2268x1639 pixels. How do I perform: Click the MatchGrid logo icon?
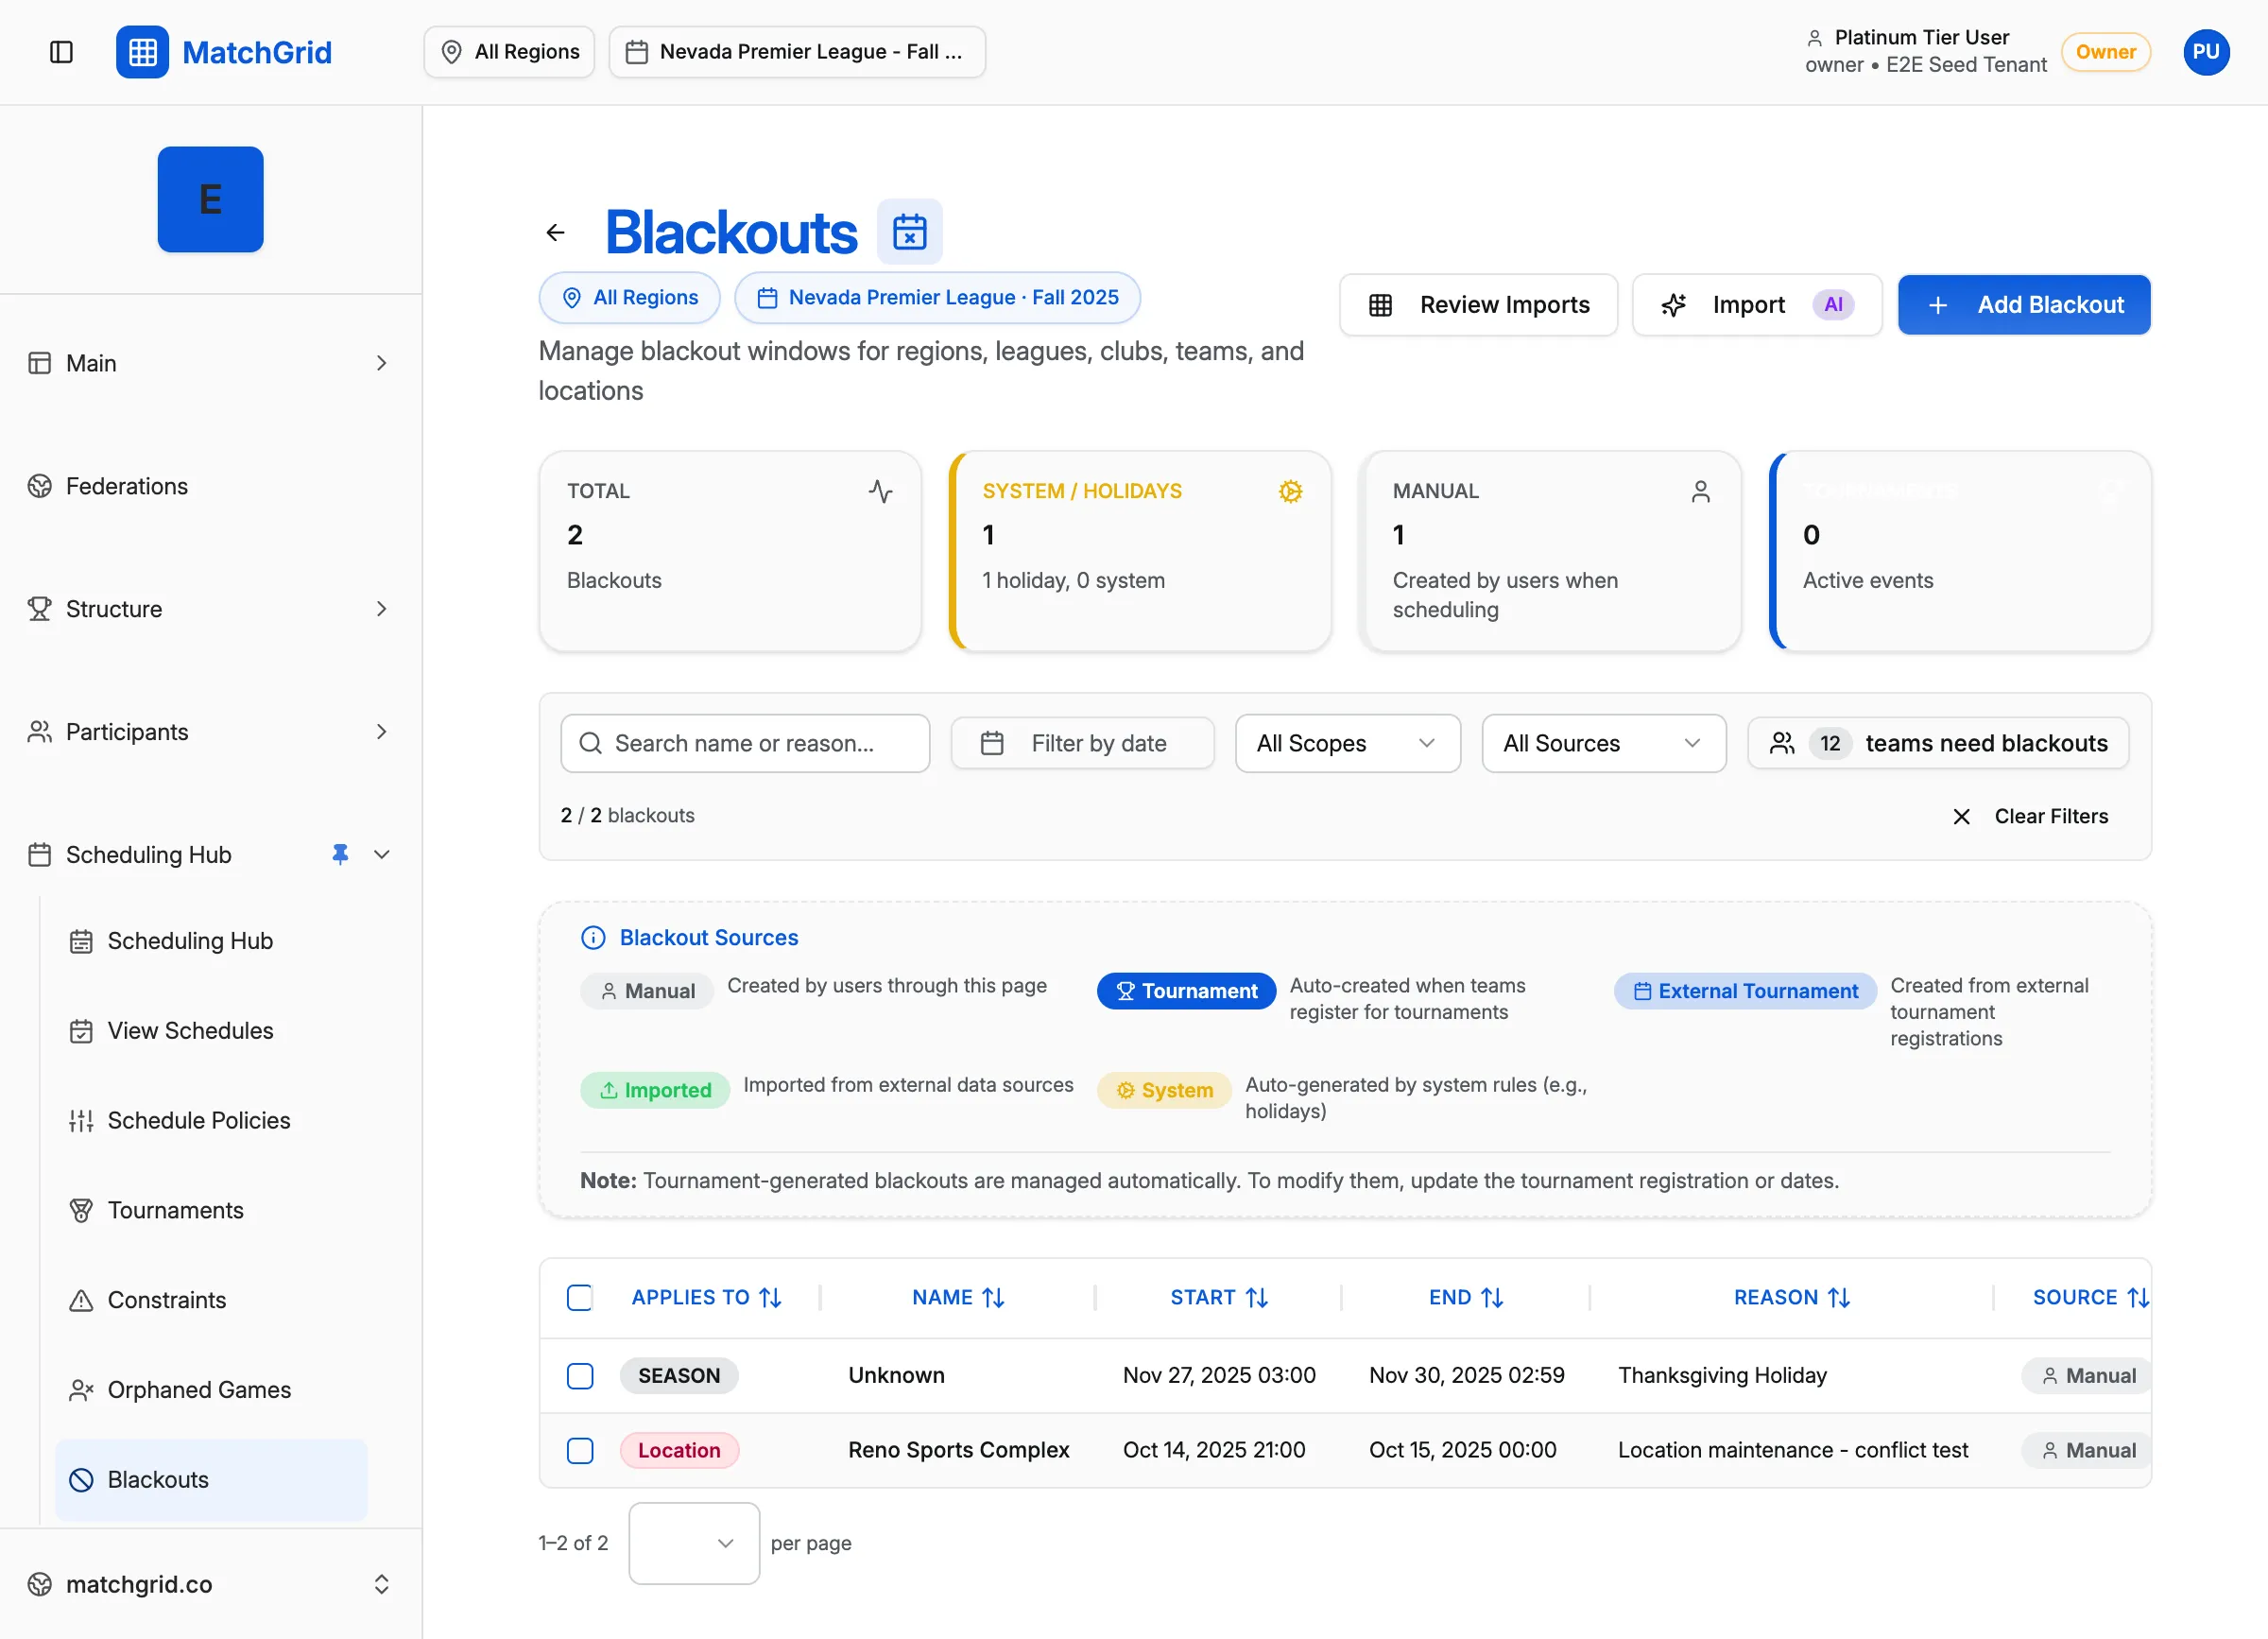coord(142,51)
